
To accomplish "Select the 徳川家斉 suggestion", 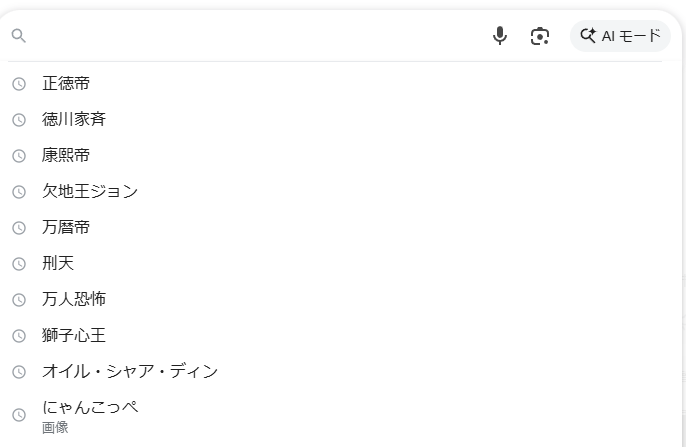I will tap(74, 120).
